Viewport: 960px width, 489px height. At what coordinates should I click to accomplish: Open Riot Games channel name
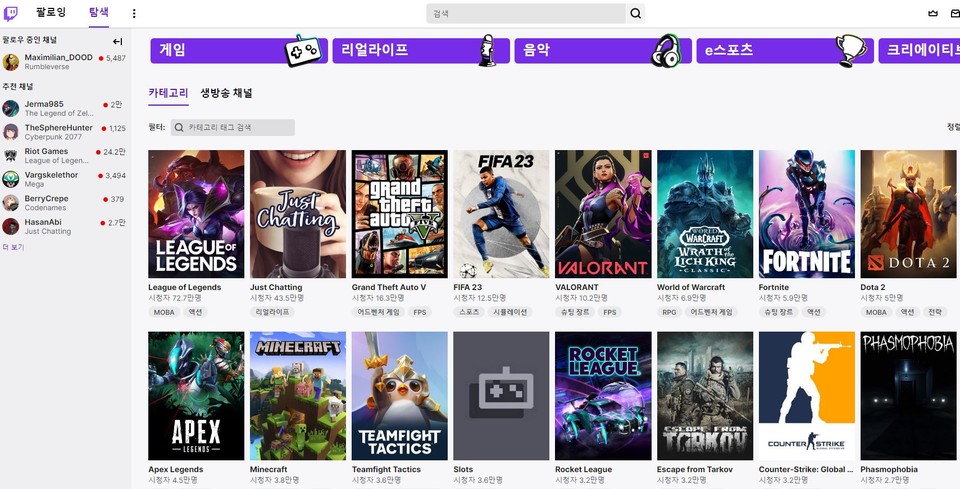[x=47, y=151]
